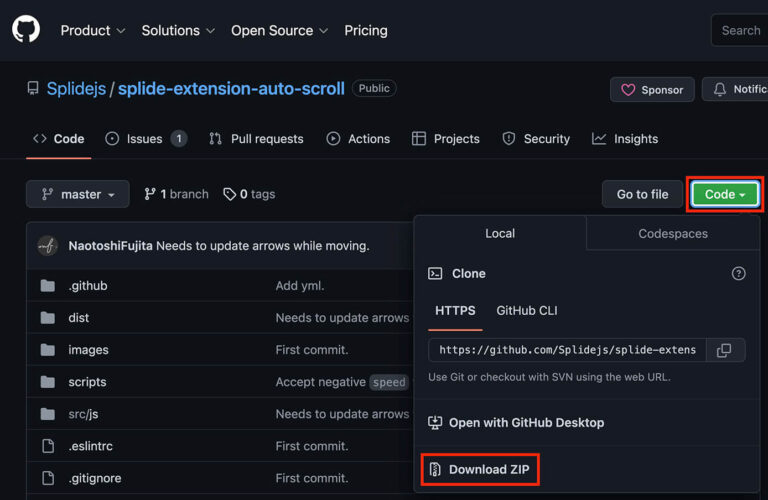Click the clone help question mark icon
Viewport: 768px width, 500px height.
pyautogui.click(x=738, y=273)
